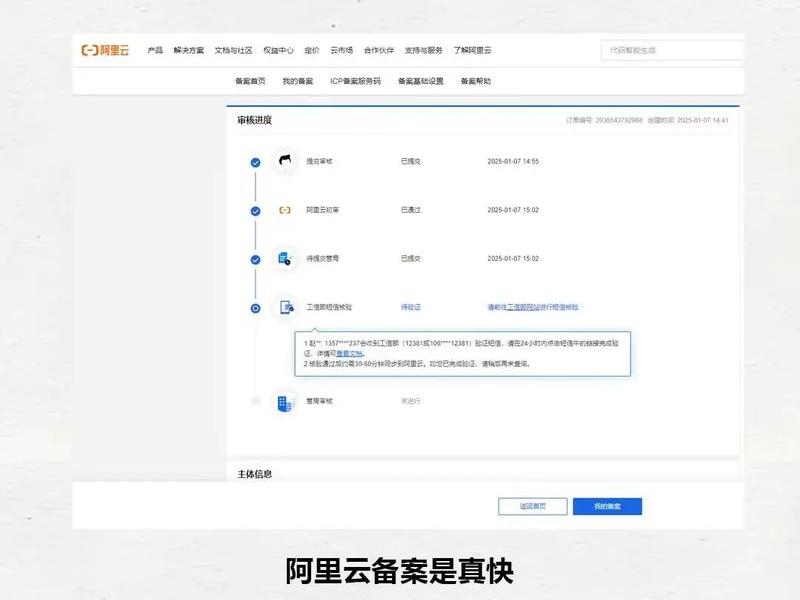Image resolution: width=800 pixels, height=600 pixels.
Task: Open 云市场 in the top navigation
Action: tap(341, 50)
